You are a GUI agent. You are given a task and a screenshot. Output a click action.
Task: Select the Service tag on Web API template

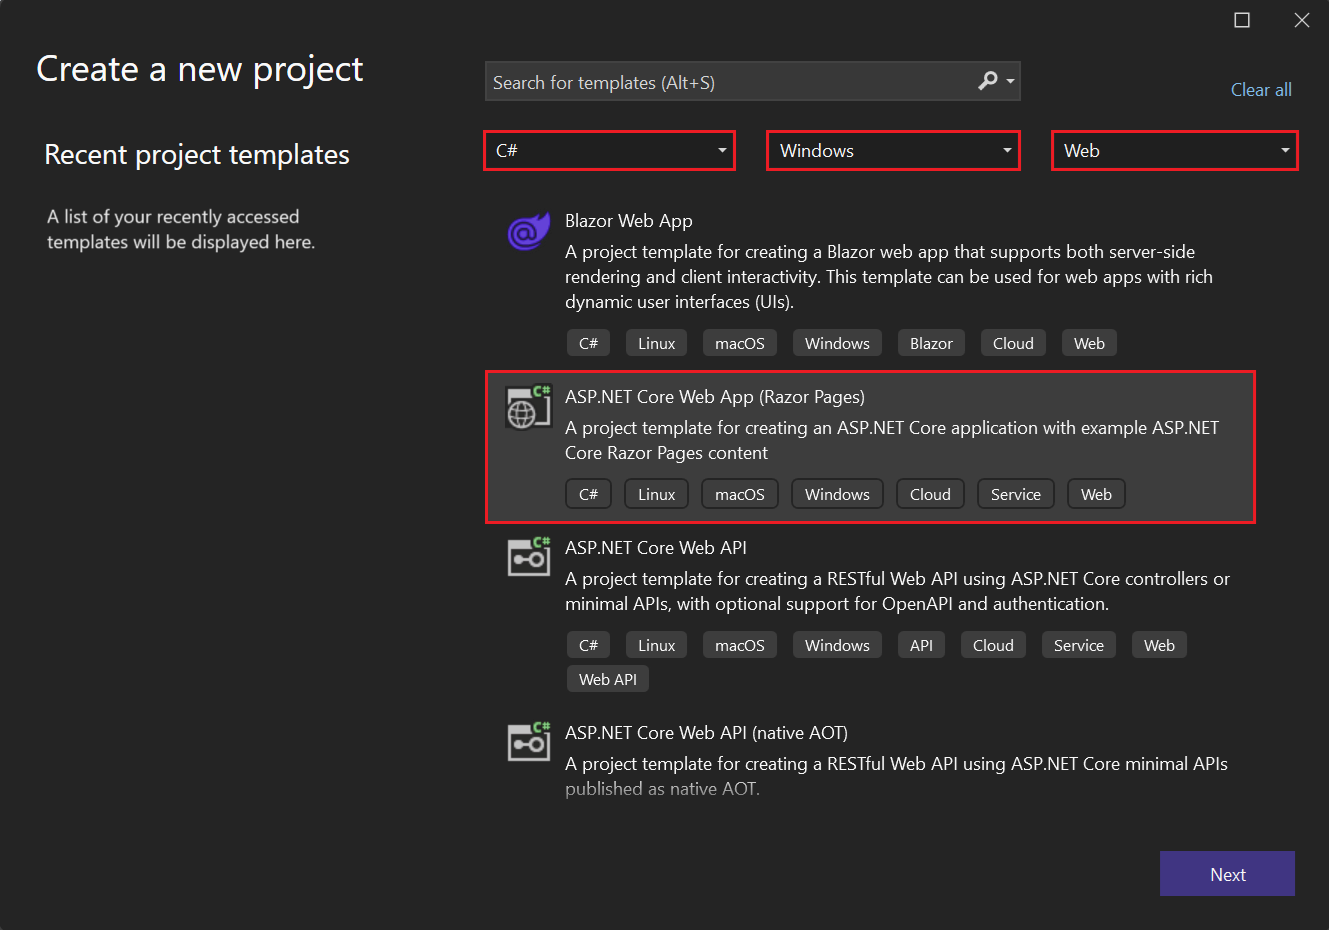[x=1078, y=644]
